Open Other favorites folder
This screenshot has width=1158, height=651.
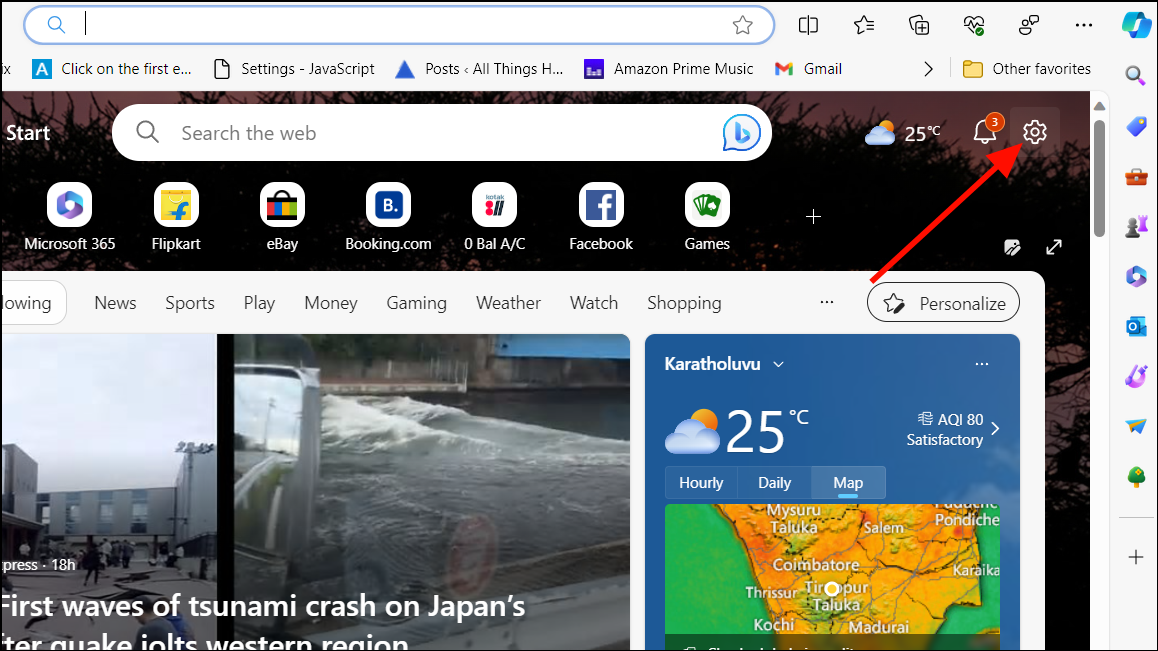point(1027,69)
